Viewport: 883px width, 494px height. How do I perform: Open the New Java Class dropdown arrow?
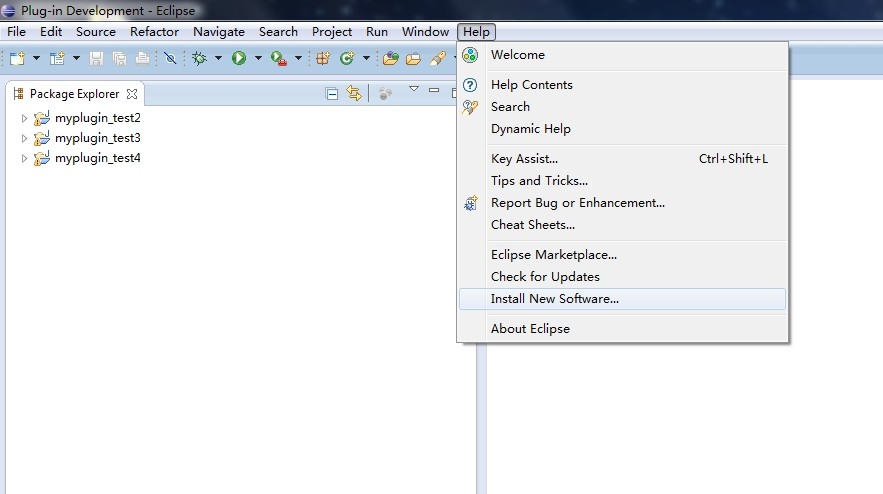coord(366,58)
